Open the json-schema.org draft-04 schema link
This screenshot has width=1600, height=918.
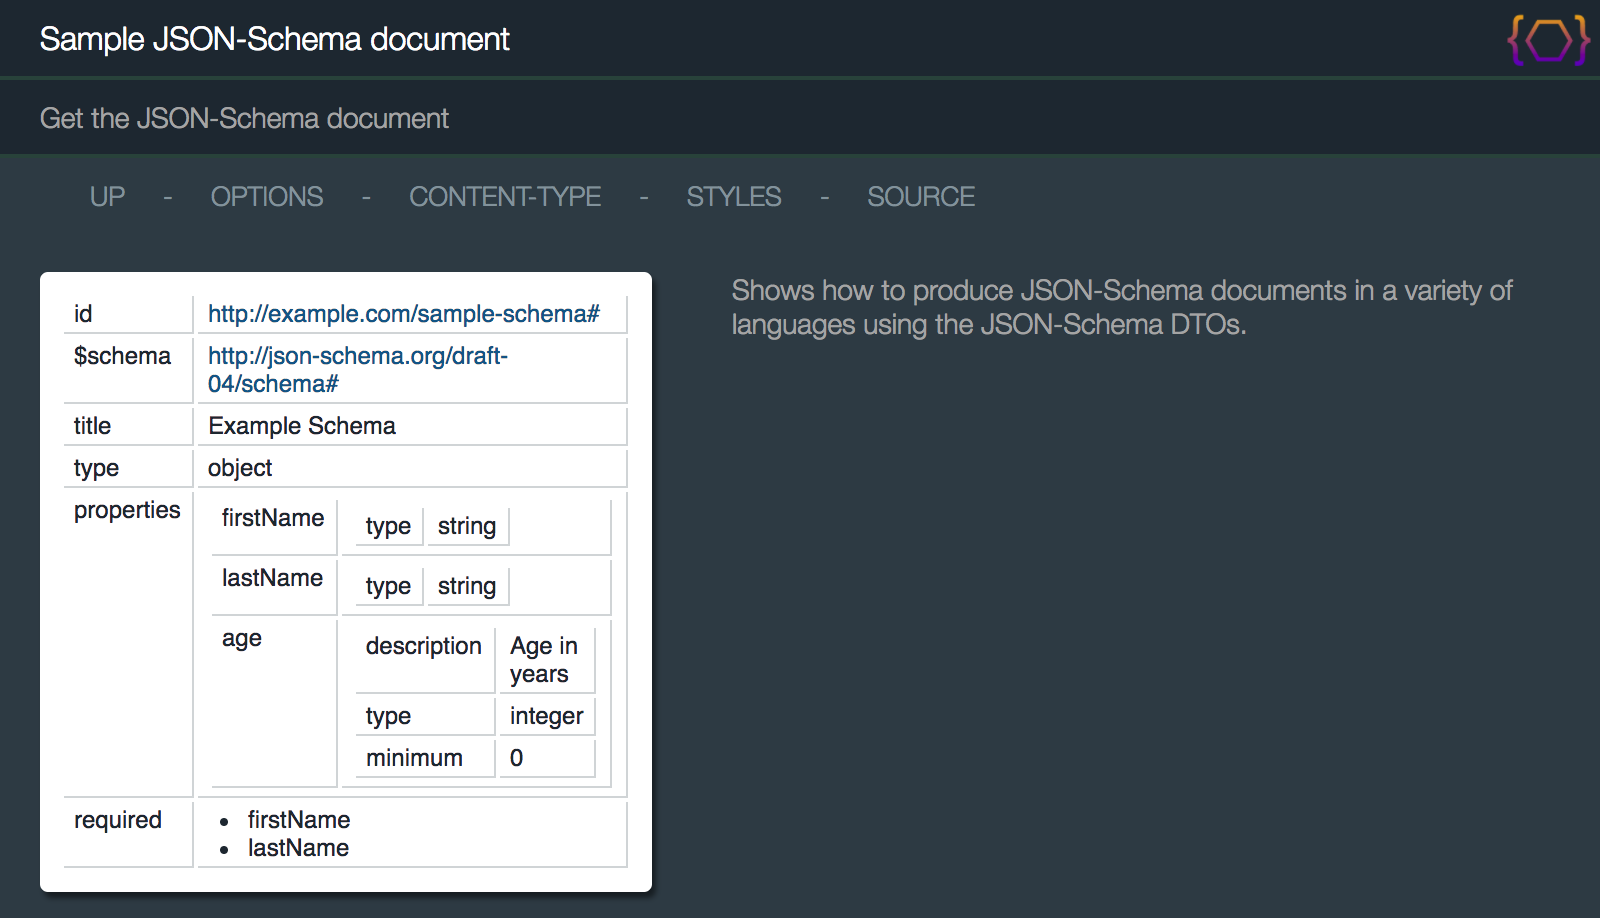point(357,370)
